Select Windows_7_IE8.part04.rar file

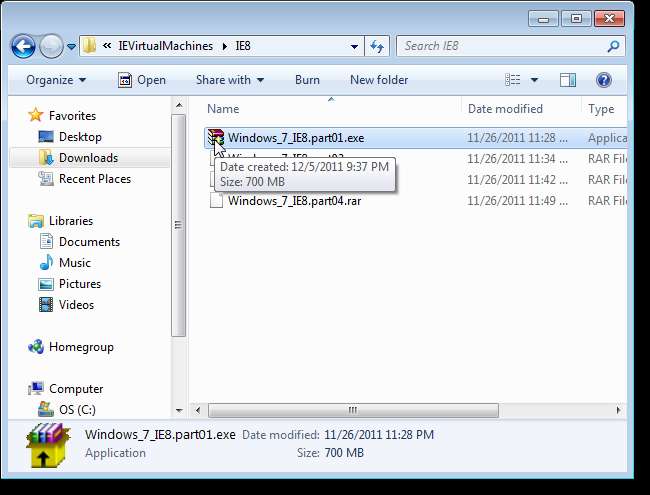pyautogui.click(x=294, y=201)
